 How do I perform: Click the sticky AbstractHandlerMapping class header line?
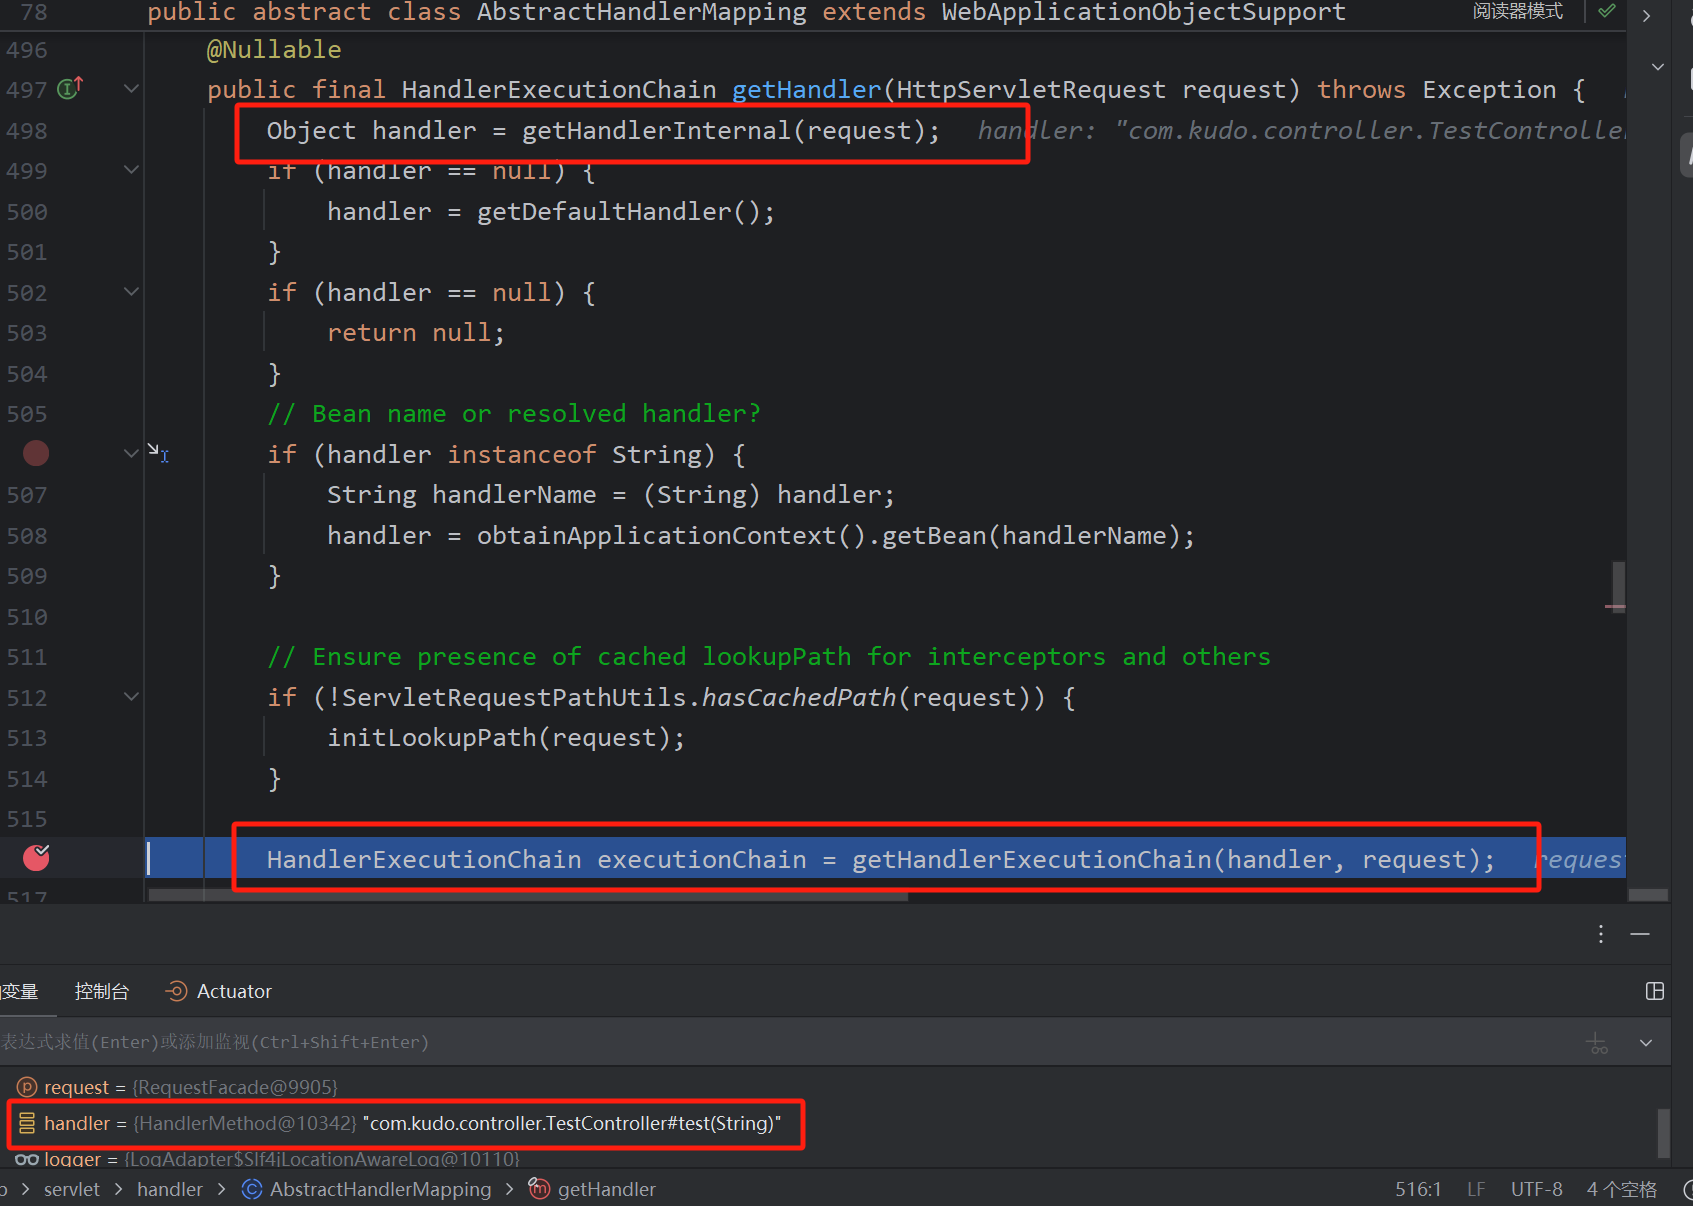746,13
